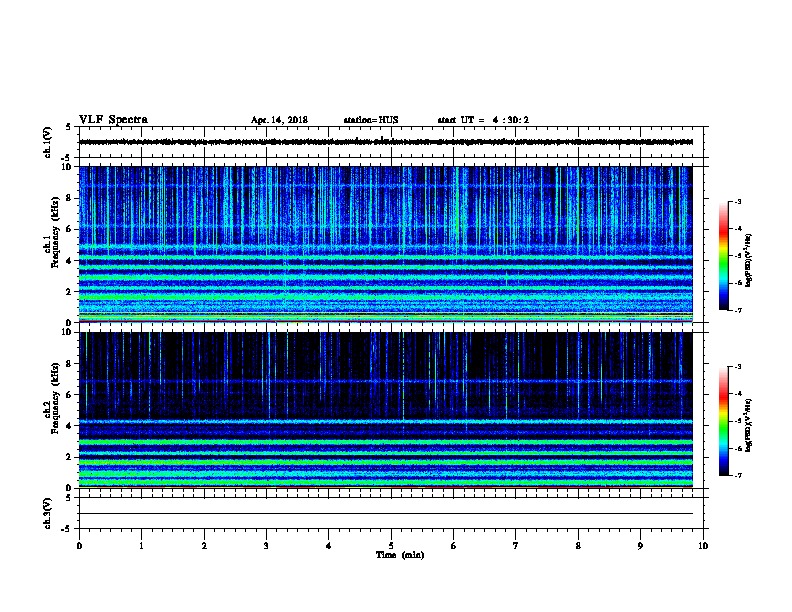
Task: Click the ch.2 color scale bar
Action: (x=724, y=421)
